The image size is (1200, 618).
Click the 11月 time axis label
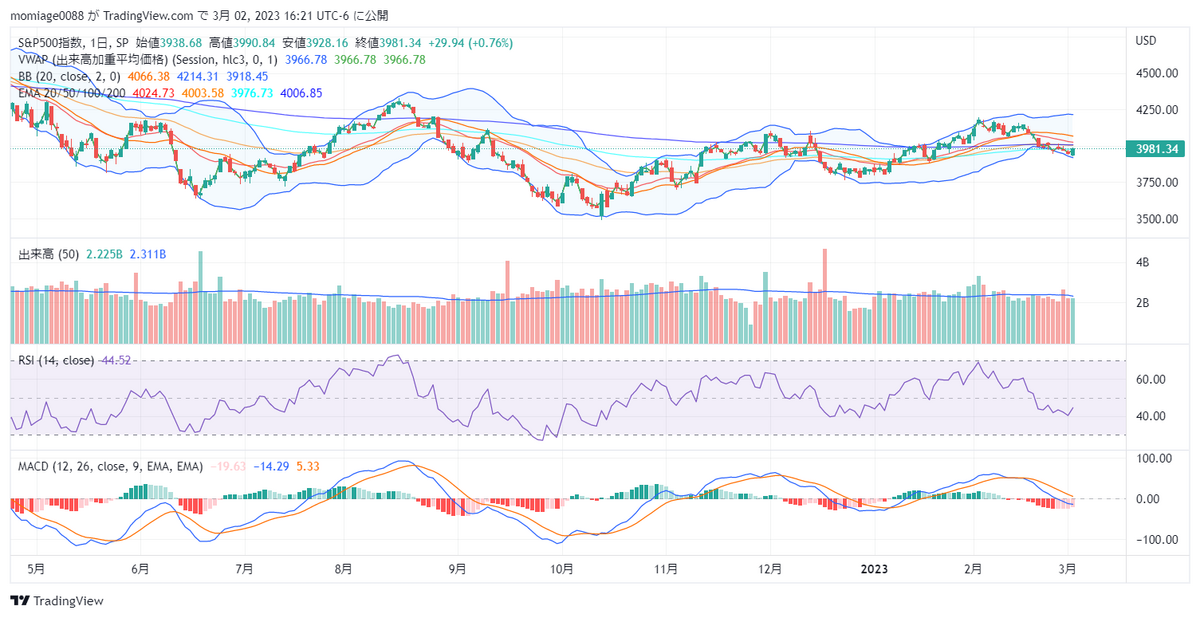point(666,568)
